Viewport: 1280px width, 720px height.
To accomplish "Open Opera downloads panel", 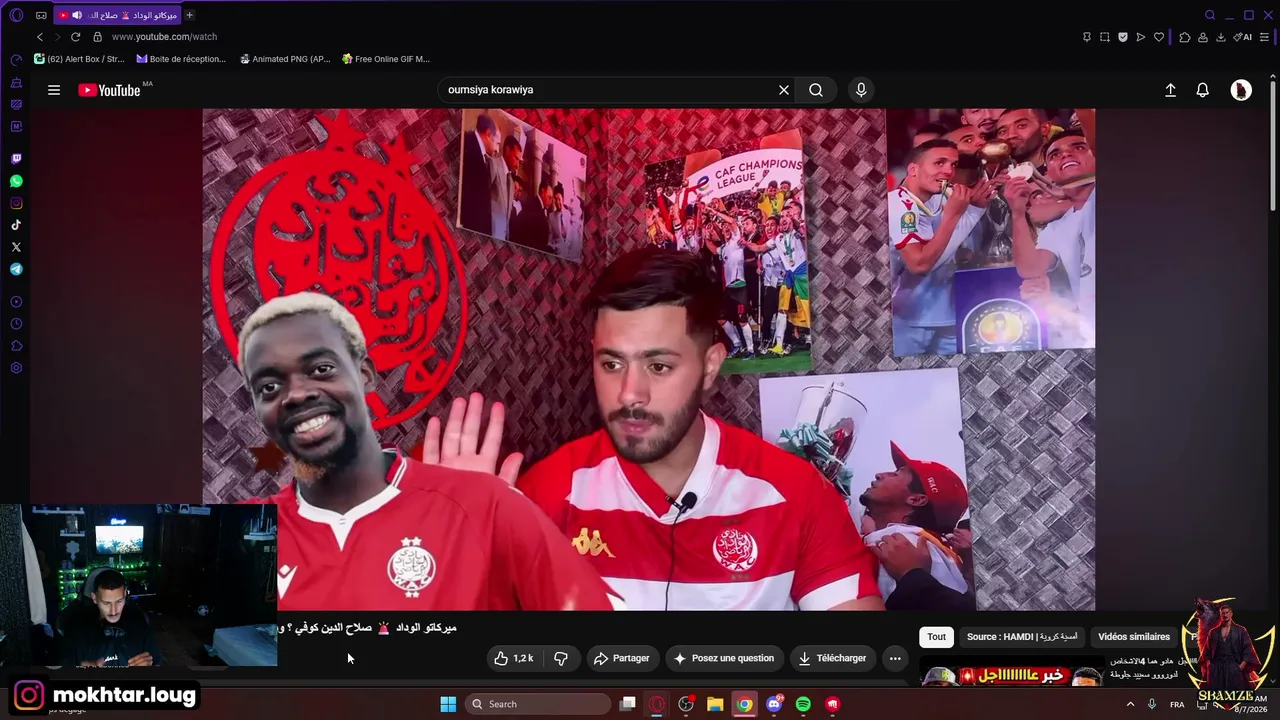I will pos(1221,37).
